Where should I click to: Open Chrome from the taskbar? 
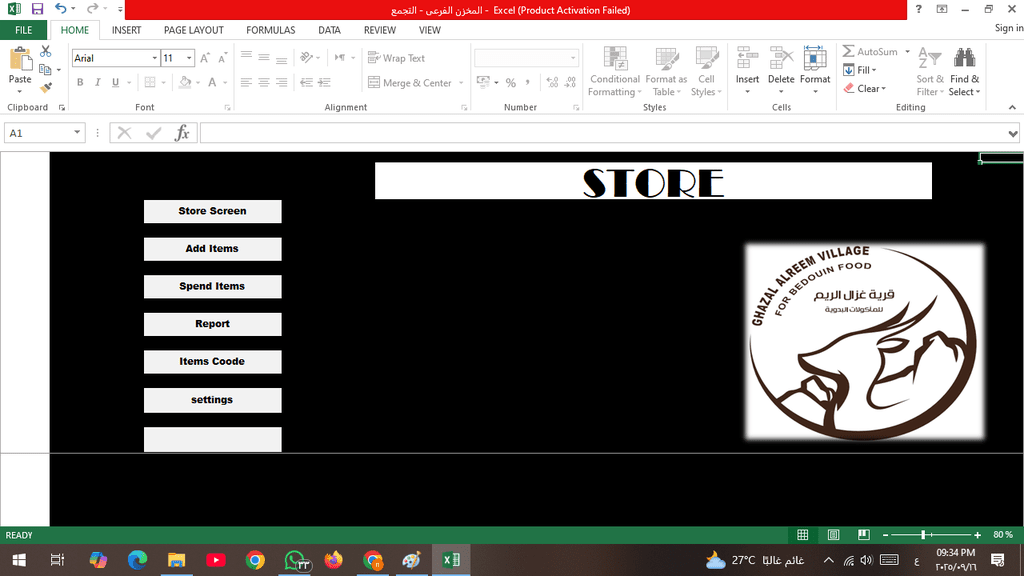tap(255, 560)
